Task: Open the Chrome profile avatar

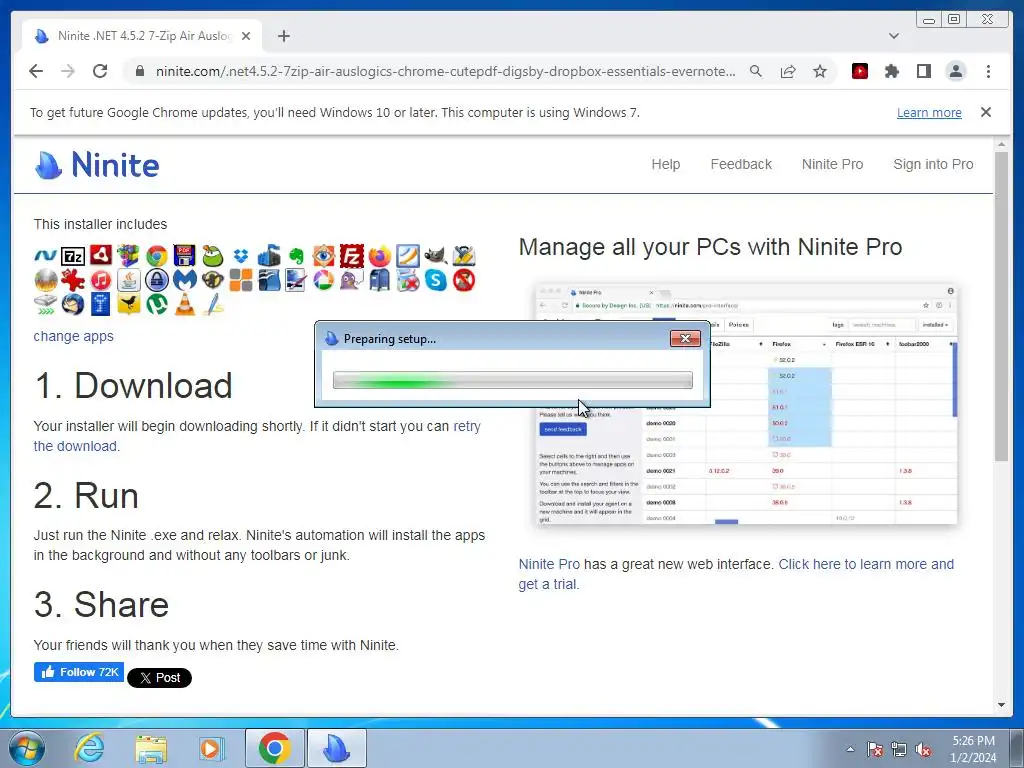Action: coord(955,71)
